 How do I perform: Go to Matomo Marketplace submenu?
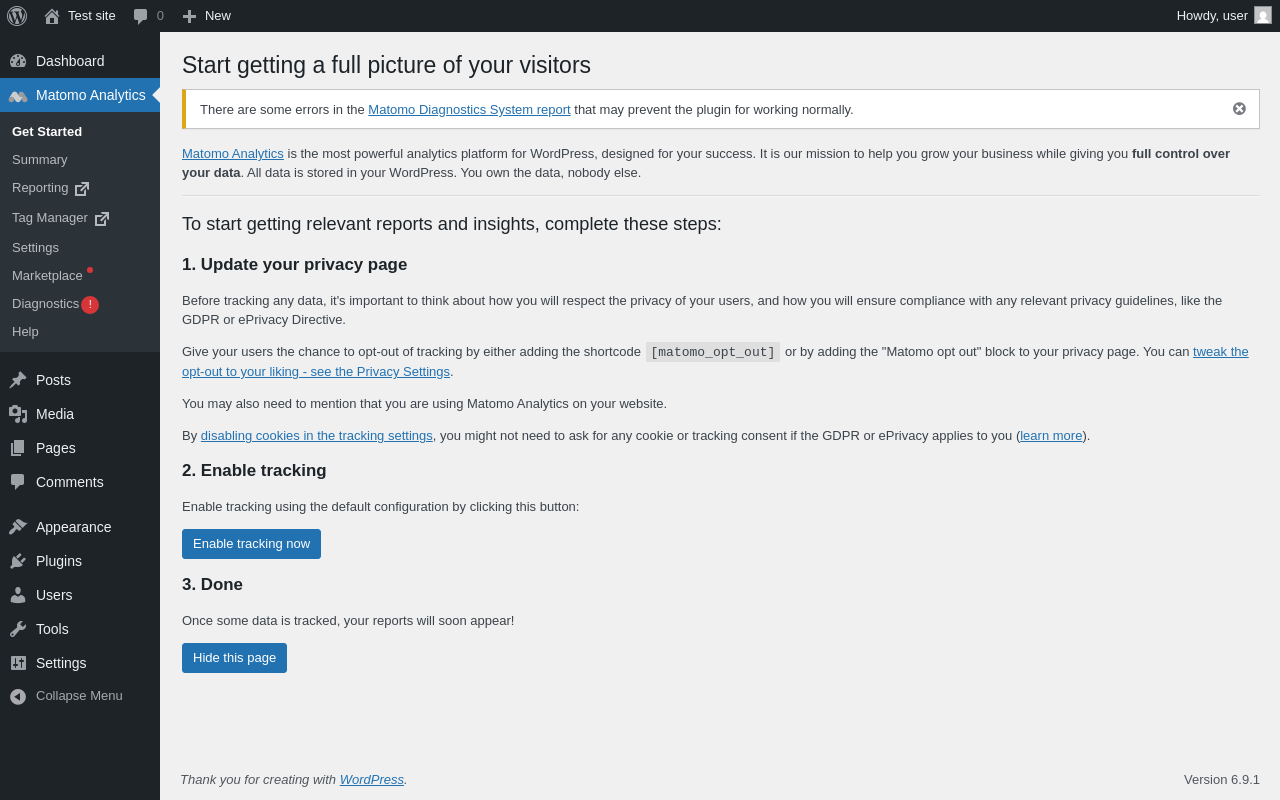pyautogui.click(x=47, y=276)
